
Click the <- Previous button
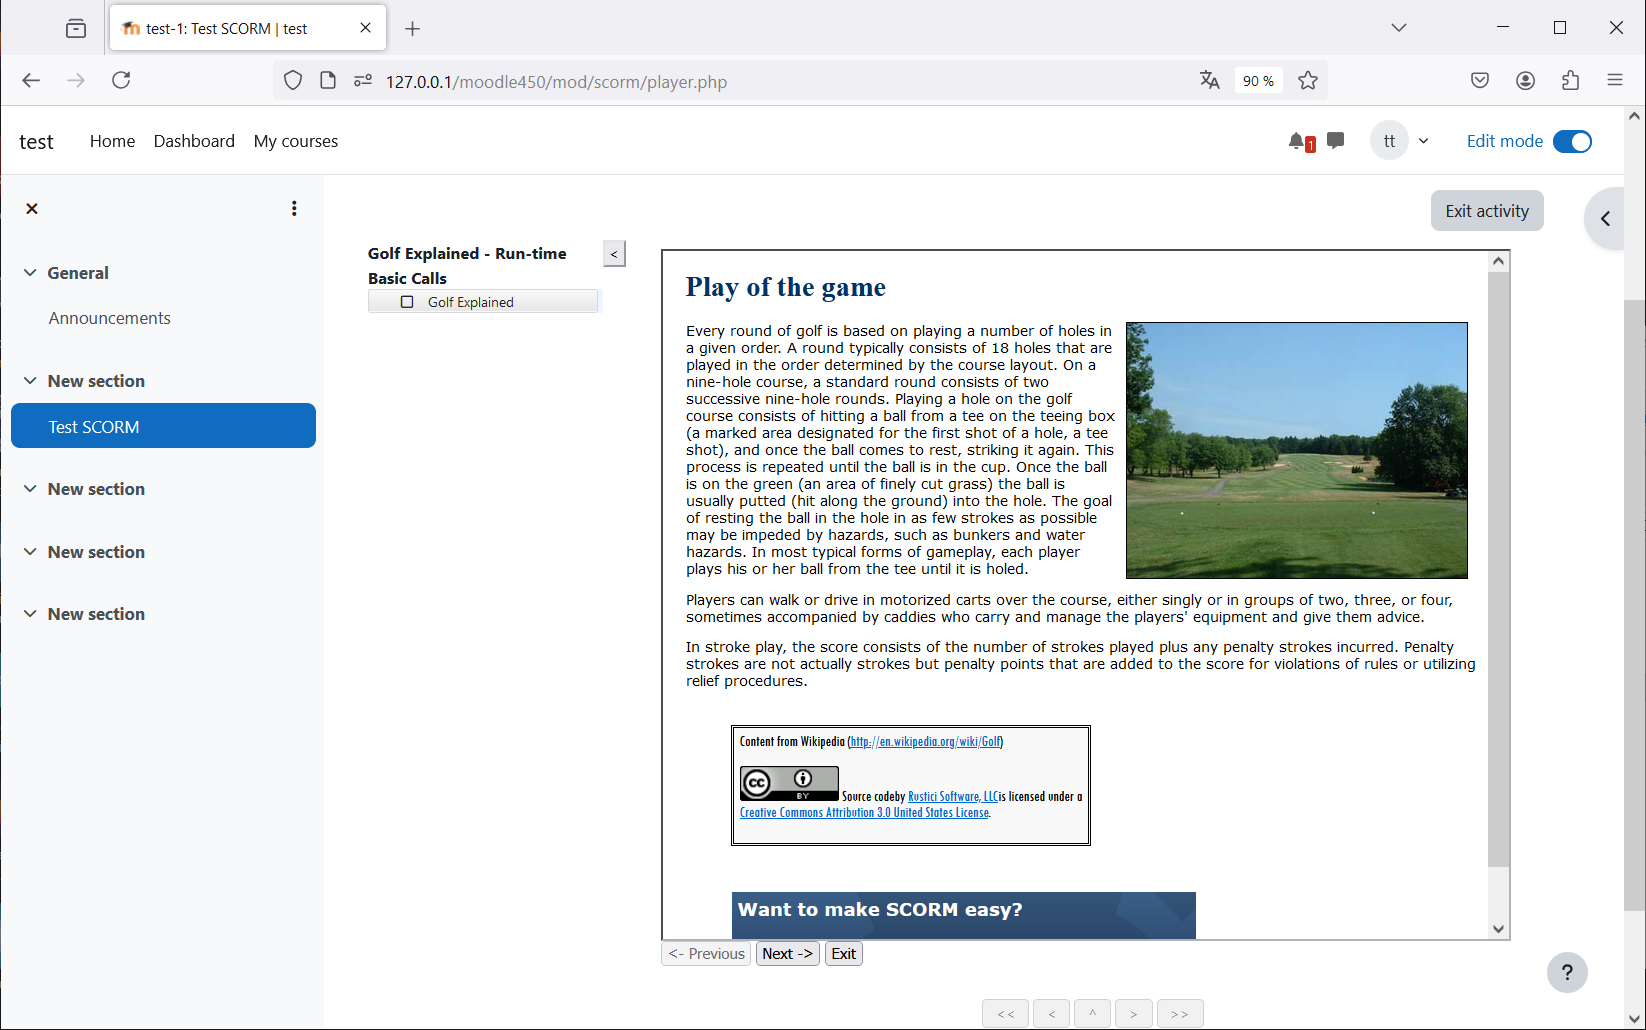(706, 954)
